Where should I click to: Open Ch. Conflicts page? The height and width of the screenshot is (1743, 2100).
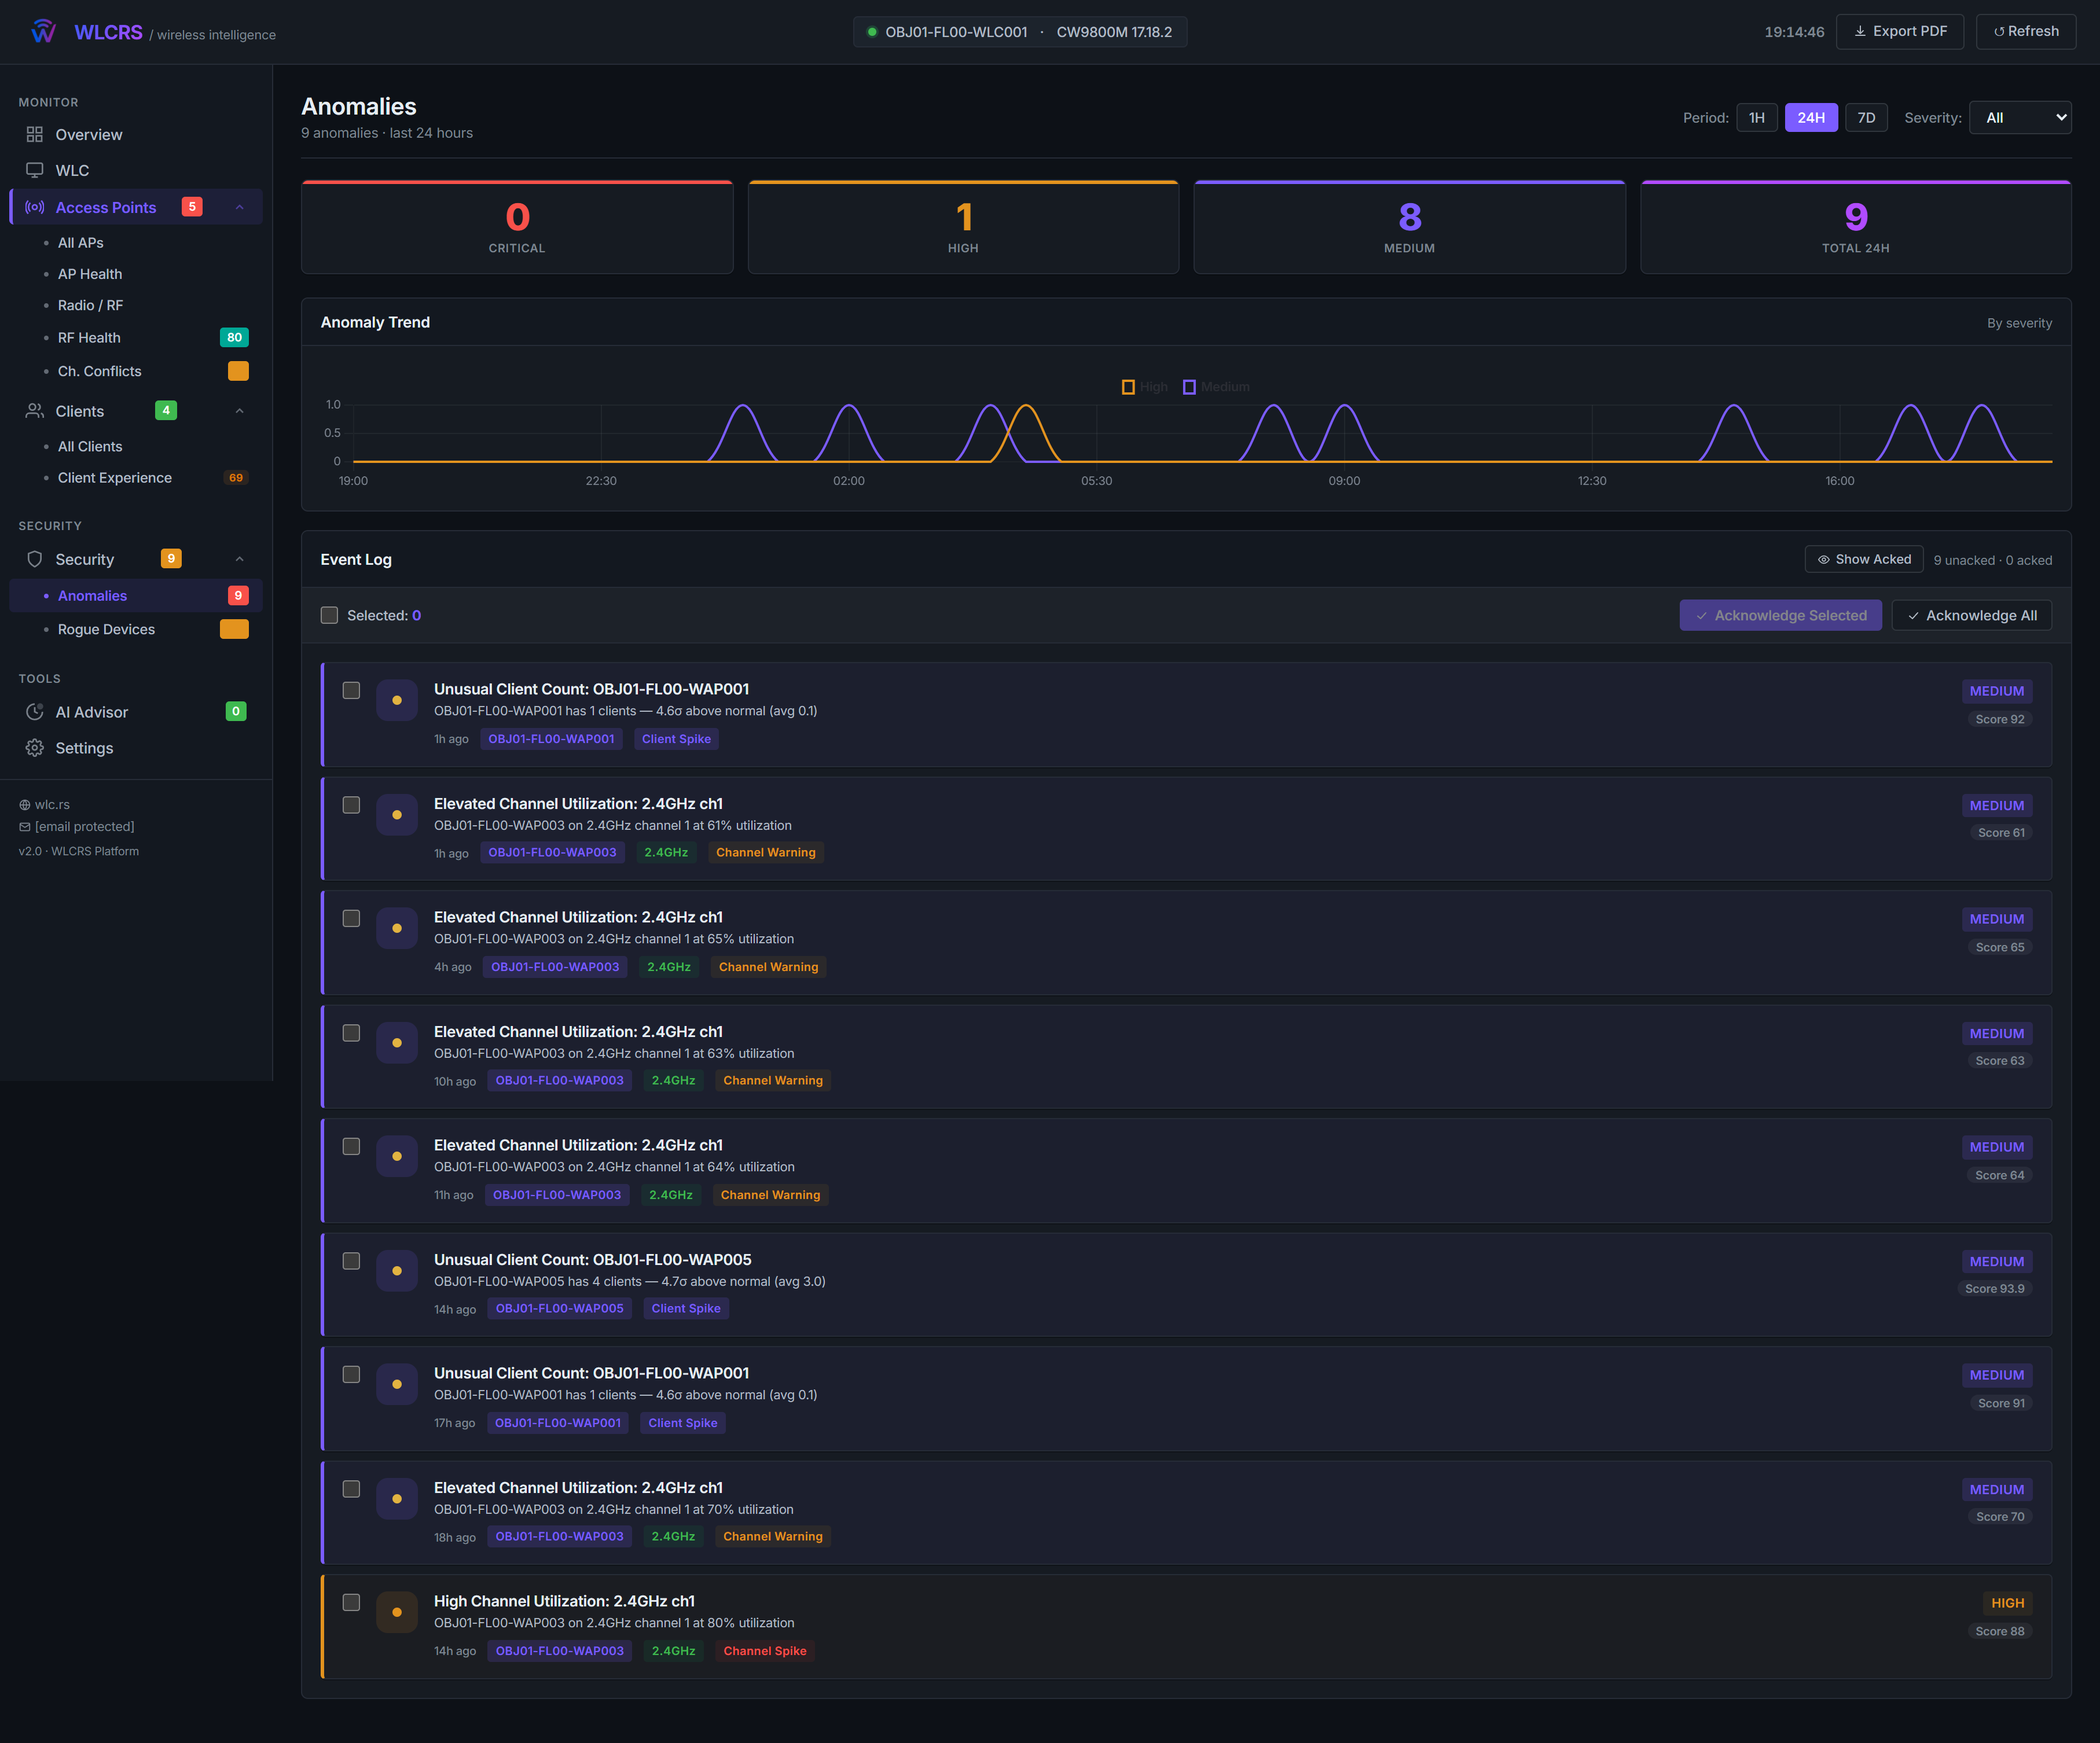click(100, 371)
